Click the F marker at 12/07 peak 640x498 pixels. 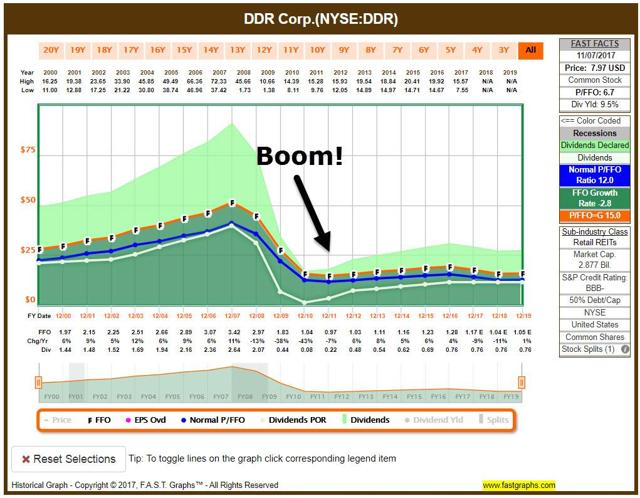232,202
